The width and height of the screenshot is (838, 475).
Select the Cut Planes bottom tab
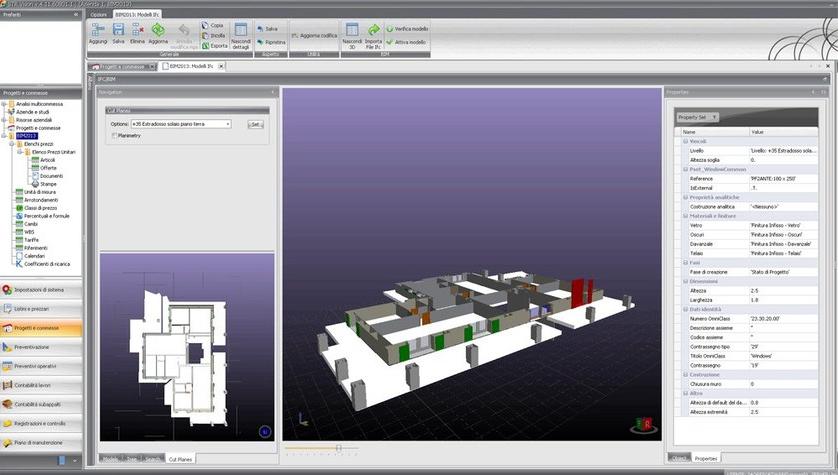coord(180,459)
